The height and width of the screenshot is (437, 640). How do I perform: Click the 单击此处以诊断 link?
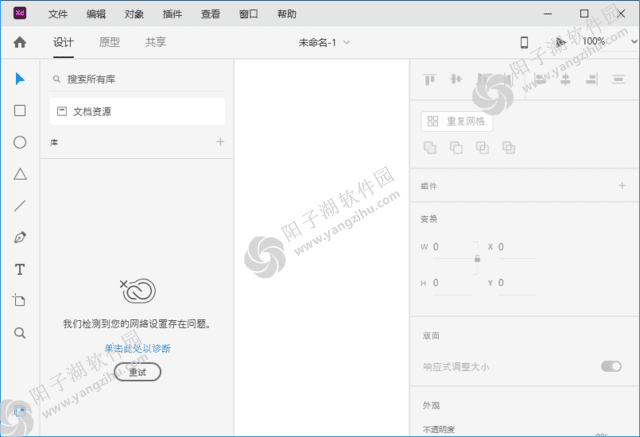click(x=138, y=348)
